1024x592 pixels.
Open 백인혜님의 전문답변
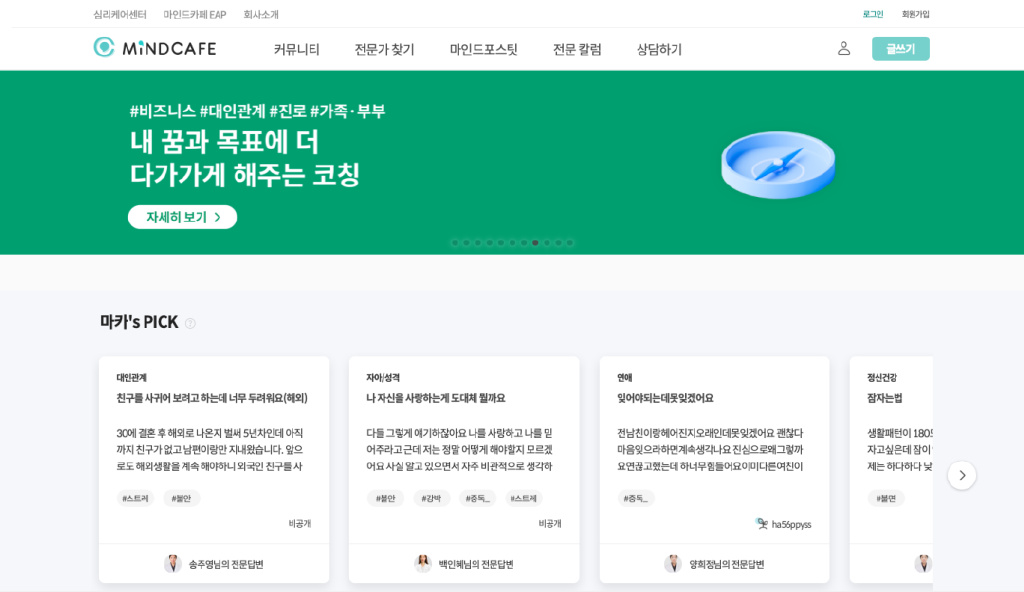[x=476, y=564]
